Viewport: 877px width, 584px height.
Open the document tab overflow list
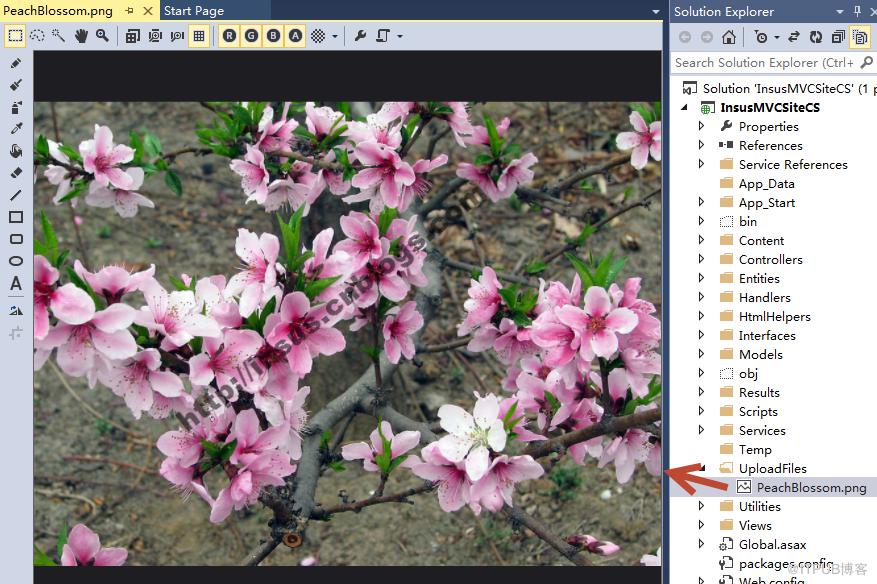(x=656, y=11)
